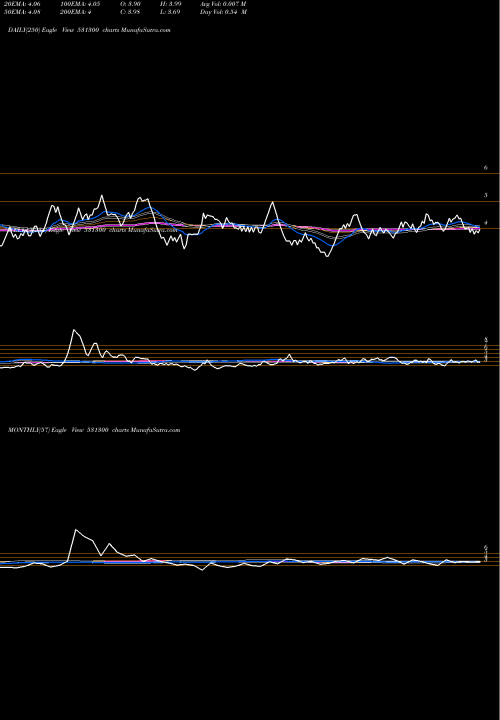Select the 50EMA value in the header
This screenshot has height=720, width=500.
[x=21, y=12]
